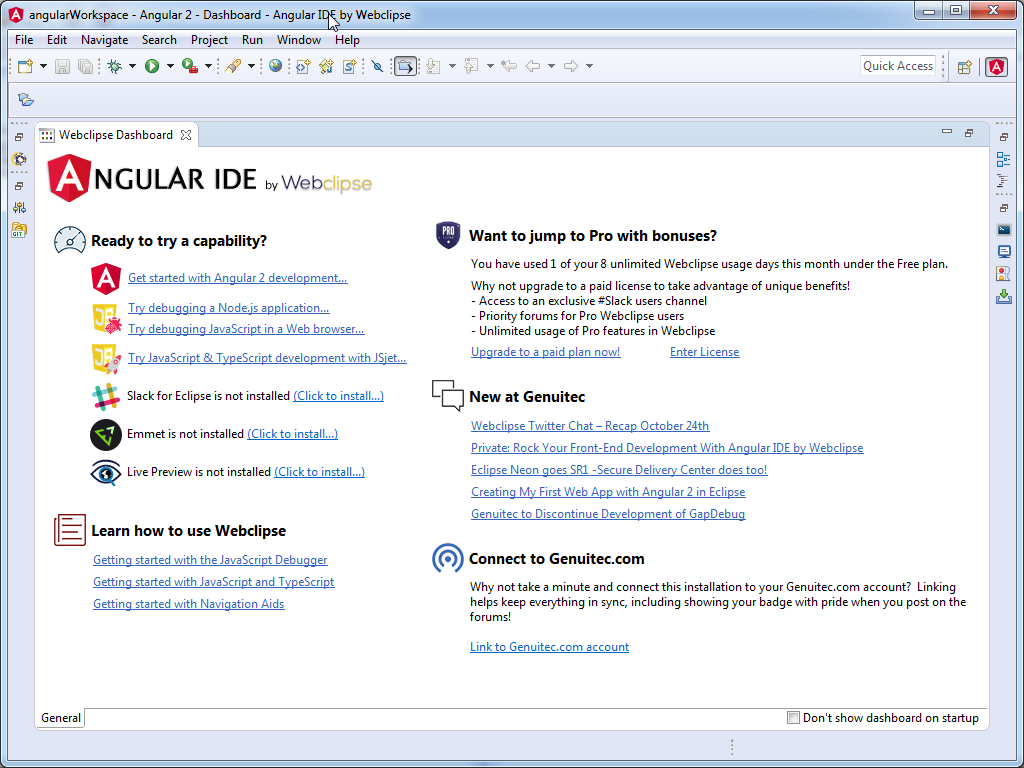Image resolution: width=1024 pixels, height=768 pixels.
Task: Minimize the dashboard editor area
Action: point(947,133)
